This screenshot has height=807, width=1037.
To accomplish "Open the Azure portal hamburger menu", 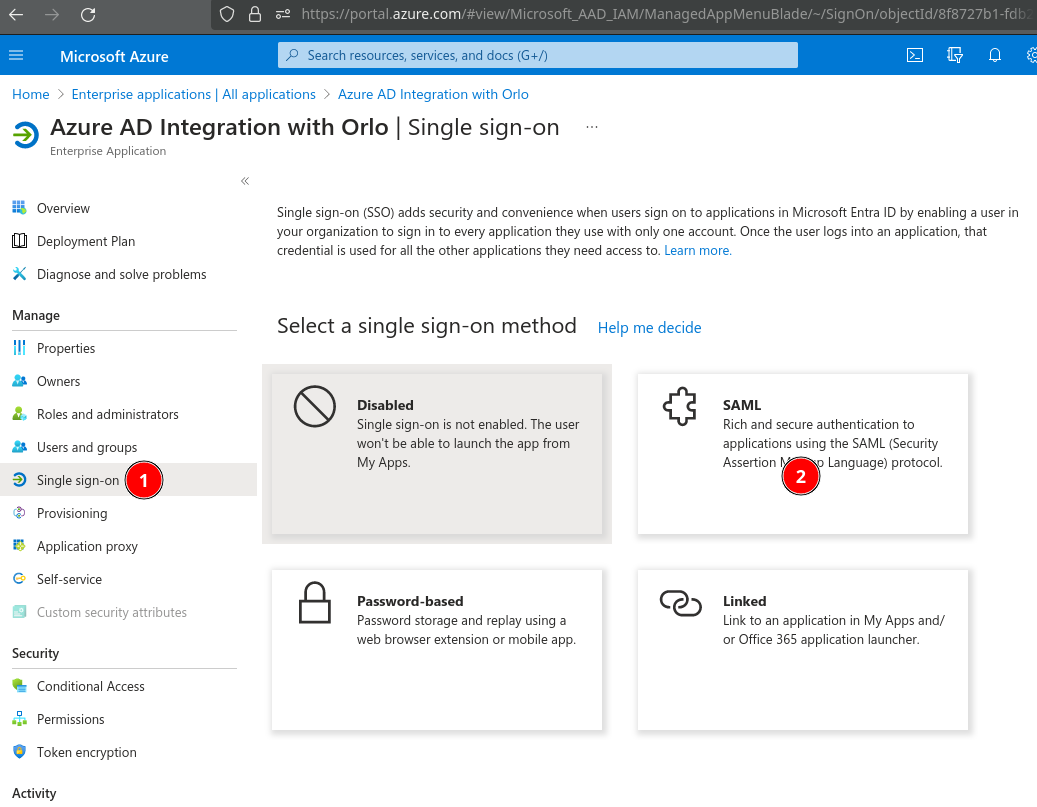I will pos(16,55).
